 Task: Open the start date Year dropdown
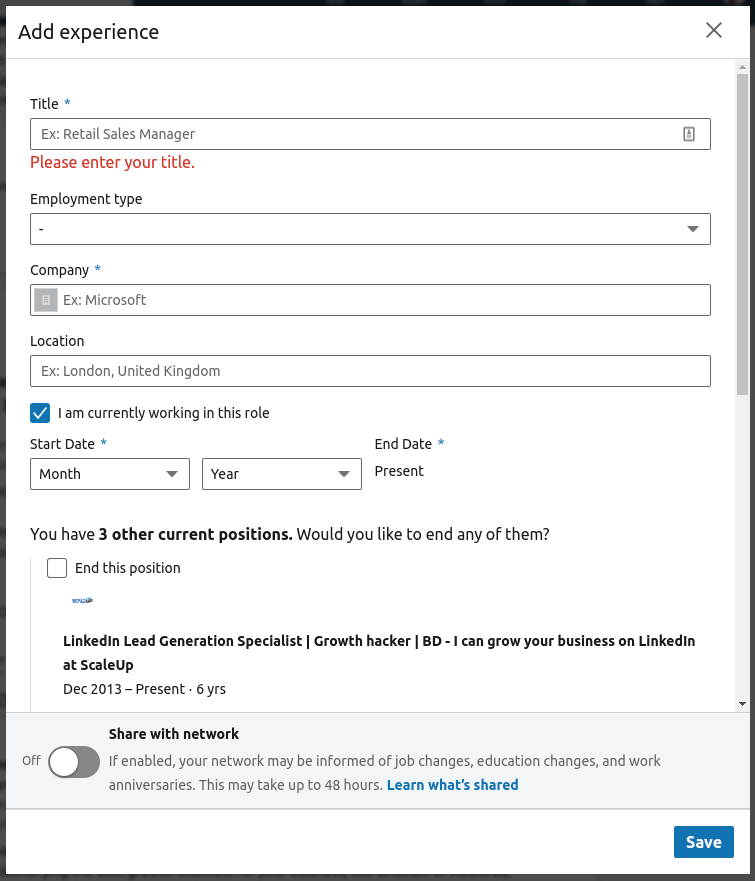tap(282, 474)
